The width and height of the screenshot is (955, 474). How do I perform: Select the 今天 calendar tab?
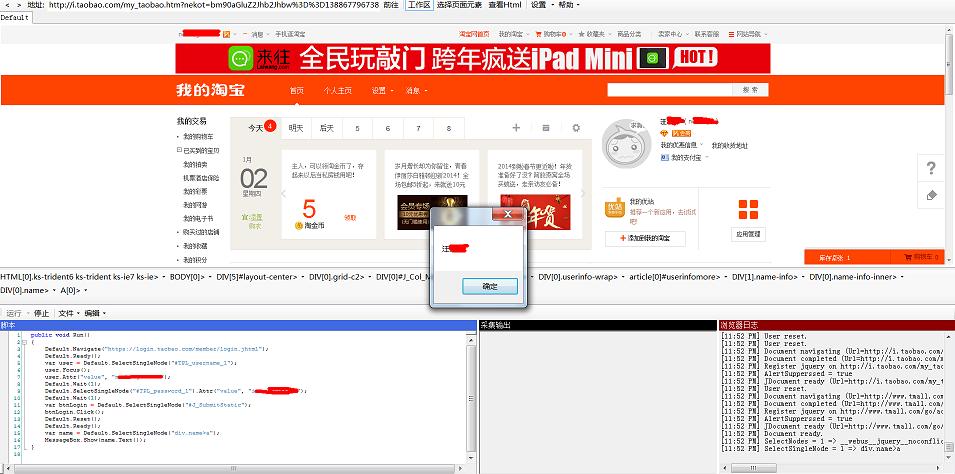[255, 128]
